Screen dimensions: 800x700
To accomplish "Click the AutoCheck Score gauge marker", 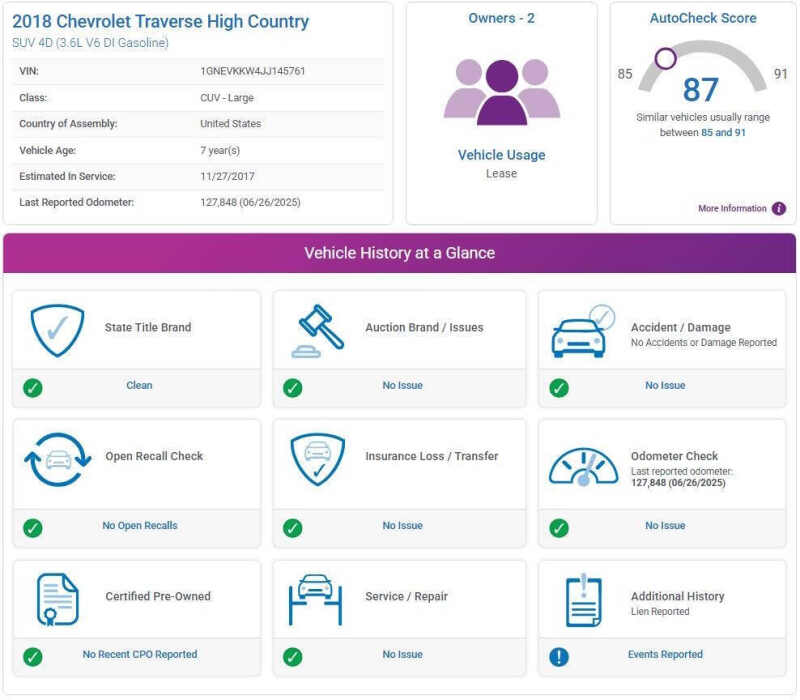I will click(x=664, y=58).
